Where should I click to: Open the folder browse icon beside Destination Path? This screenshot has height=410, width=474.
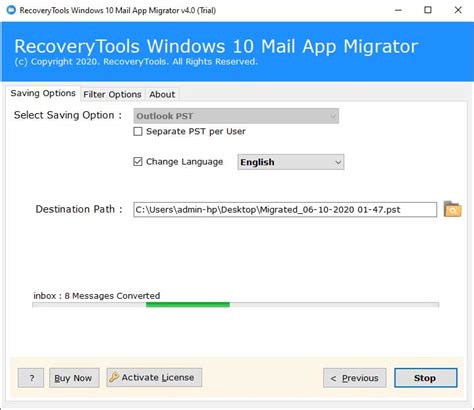pos(452,209)
